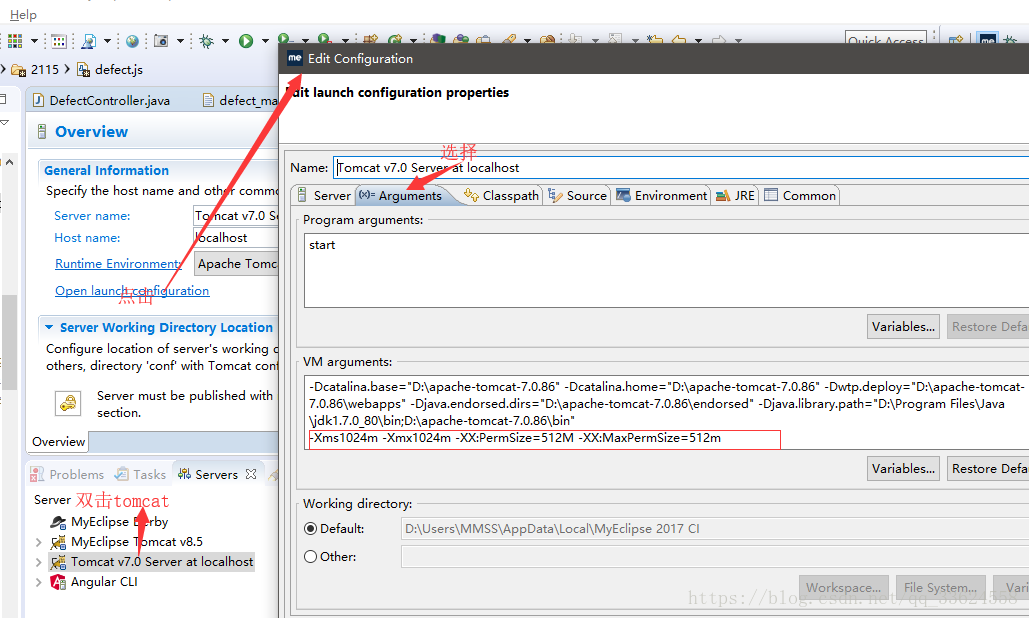Switch to the JRE tab

pos(735,196)
